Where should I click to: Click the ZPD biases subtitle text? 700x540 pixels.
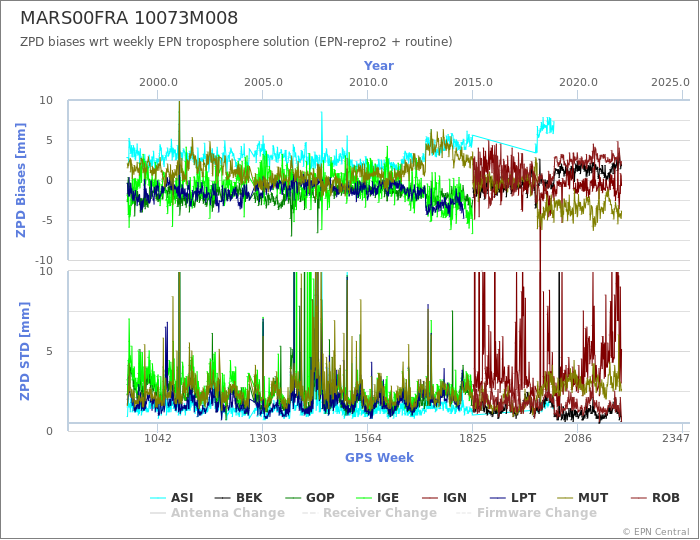pos(236,42)
